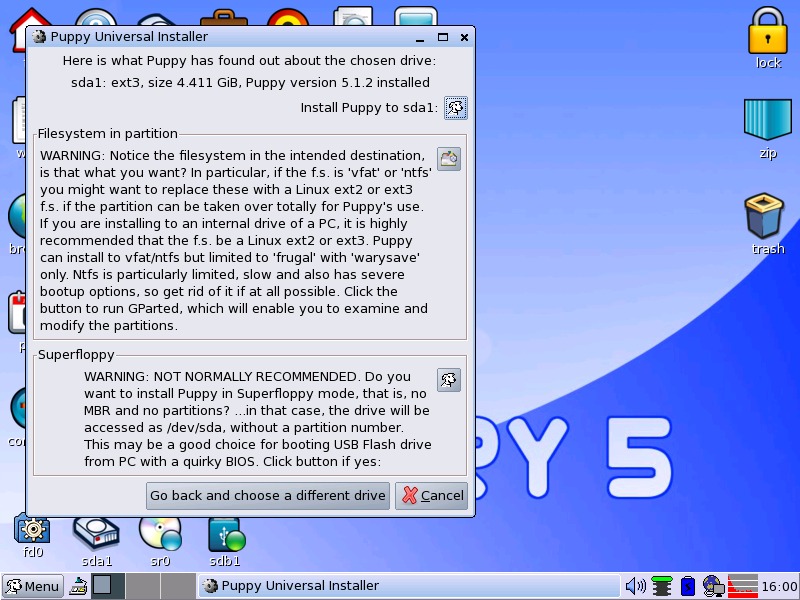Switch to the second virtual desktop in pager
Viewport: 800px width, 600px height.
point(143,586)
